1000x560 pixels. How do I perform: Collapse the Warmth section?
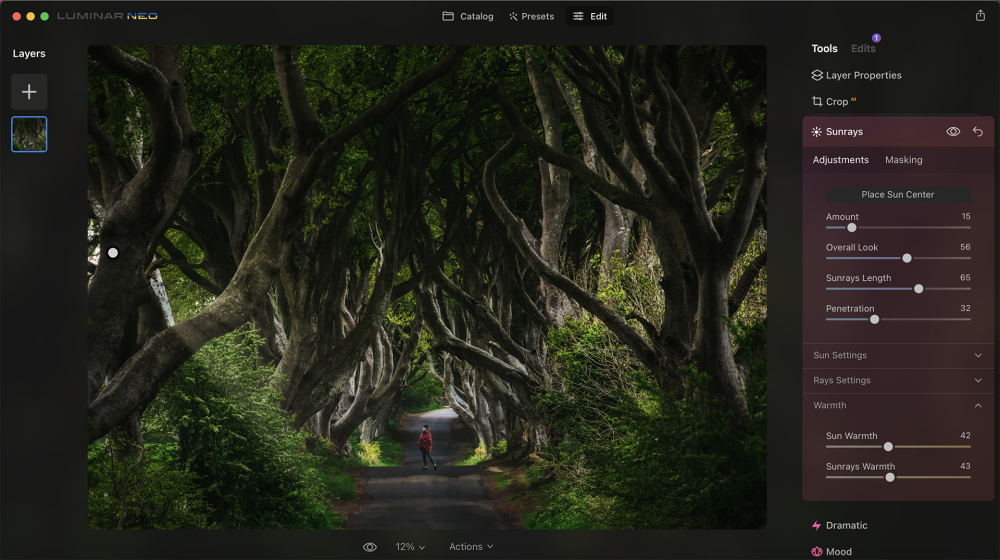897,405
